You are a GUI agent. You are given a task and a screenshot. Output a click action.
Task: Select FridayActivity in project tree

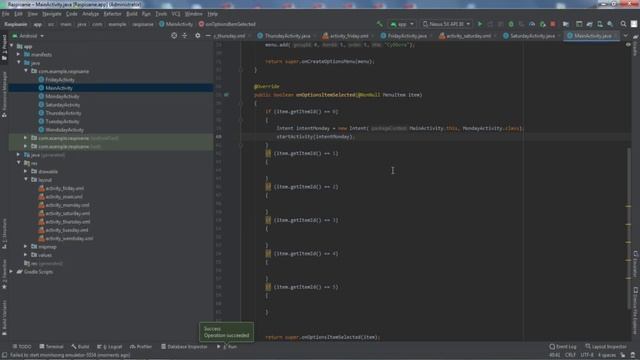coord(60,80)
